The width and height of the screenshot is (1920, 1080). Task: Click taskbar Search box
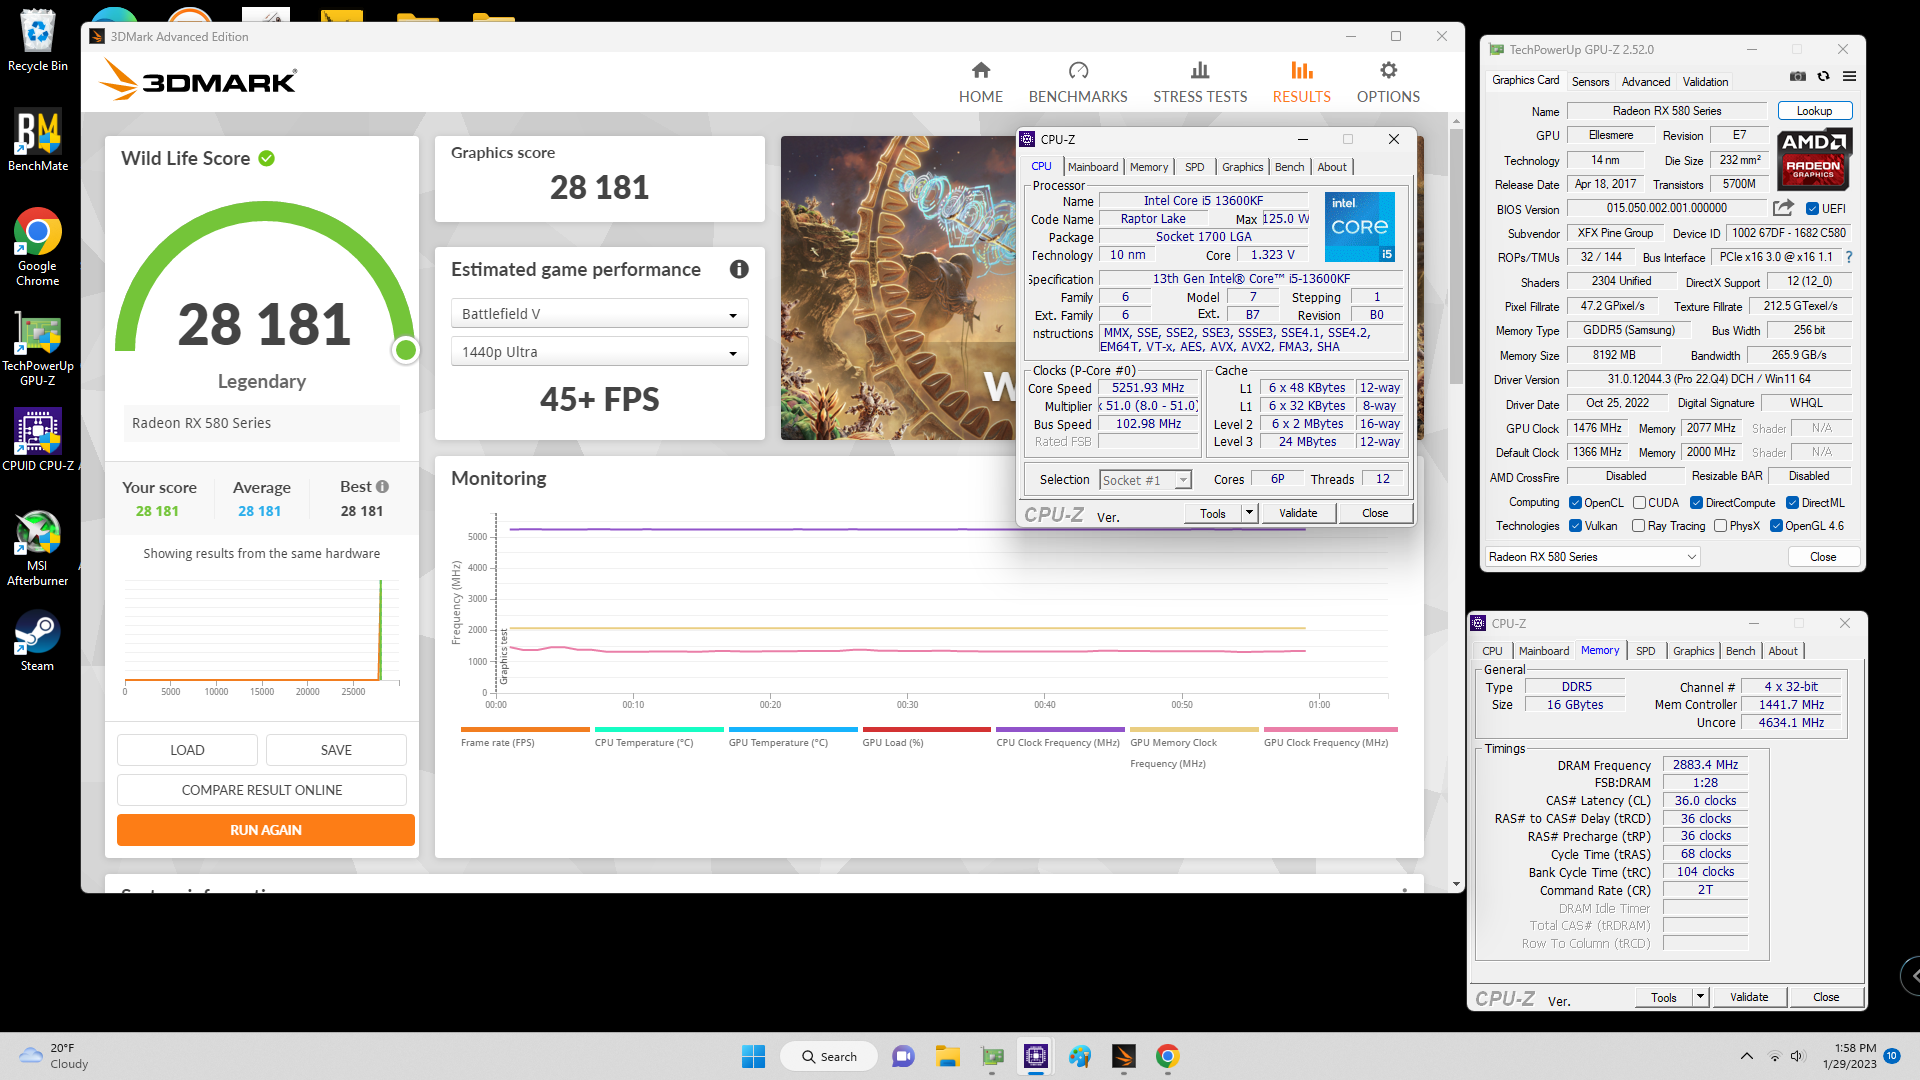point(830,1056)
